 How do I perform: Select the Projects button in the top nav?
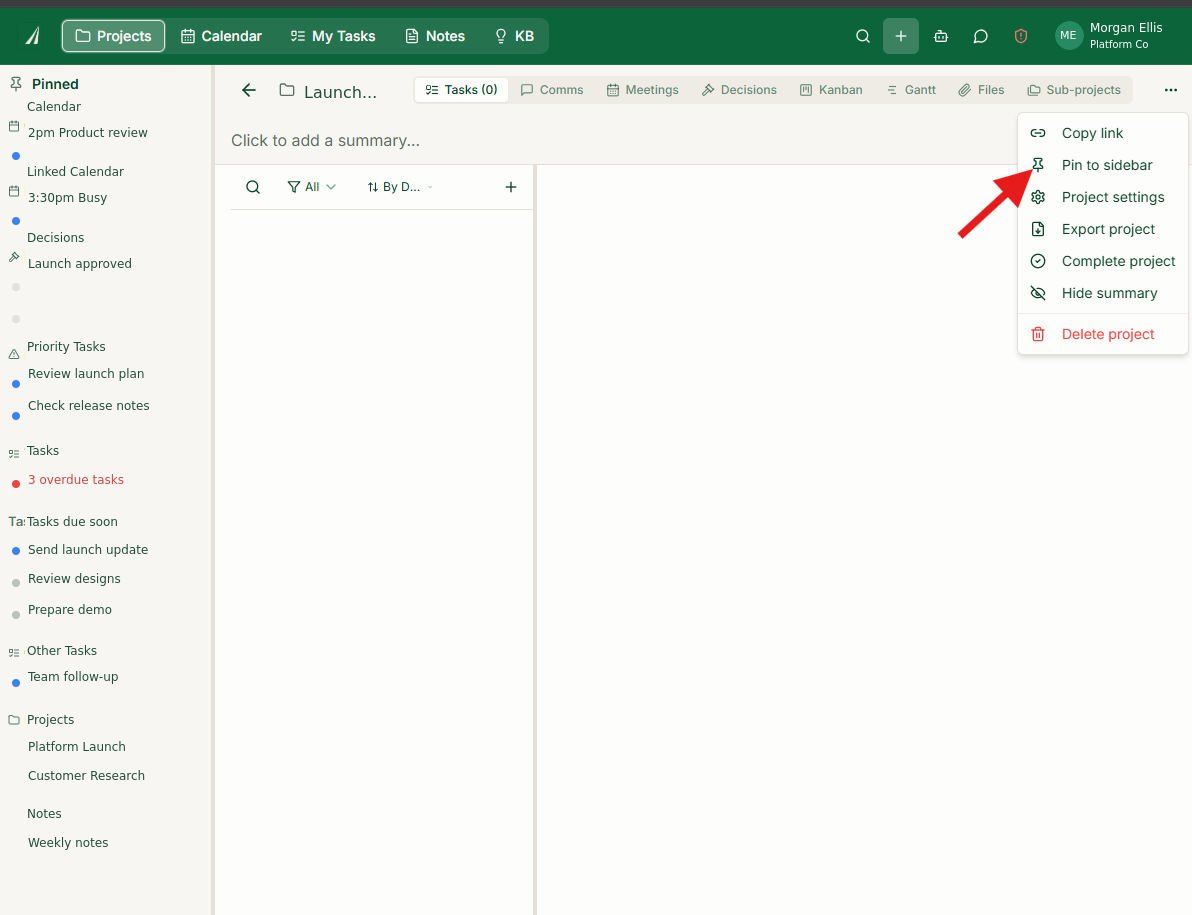tap(113, 36)
